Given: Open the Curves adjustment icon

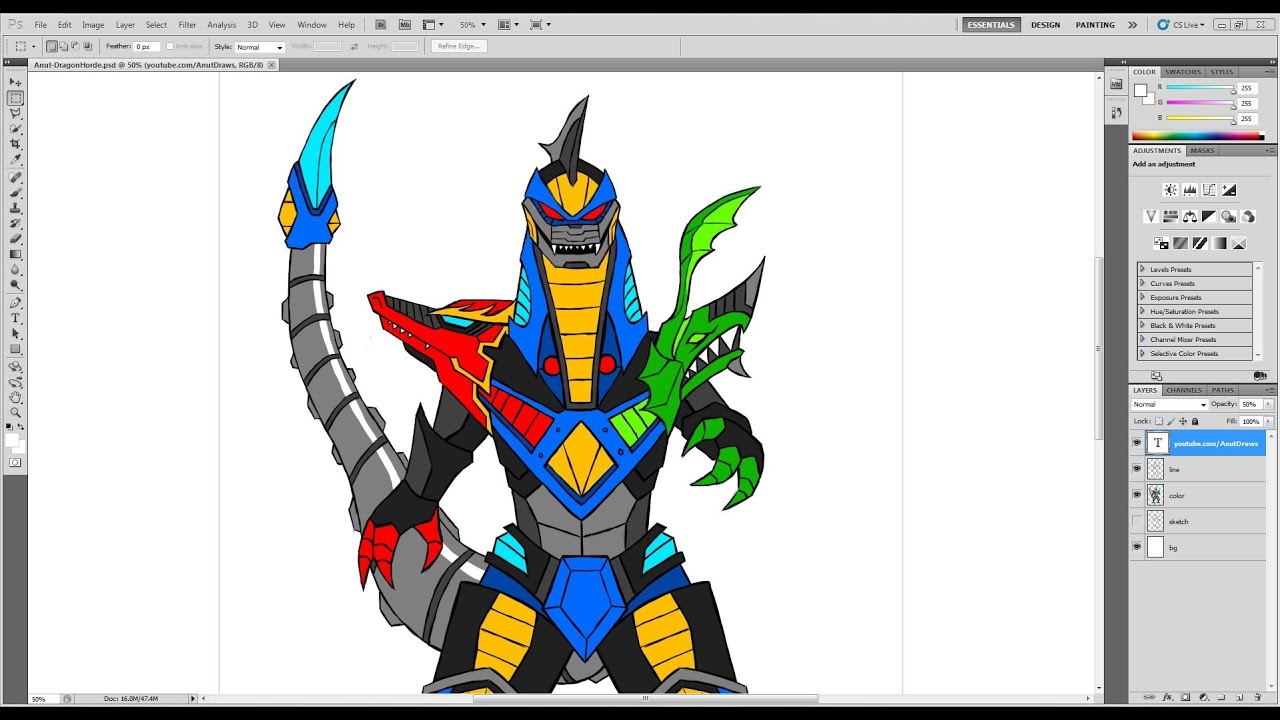Looking at the screenshot, I should click(x=1208, y=190).
